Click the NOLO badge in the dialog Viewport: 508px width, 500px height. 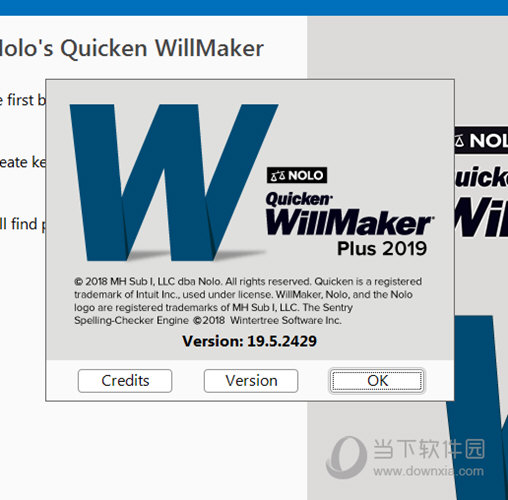[297, 175]
